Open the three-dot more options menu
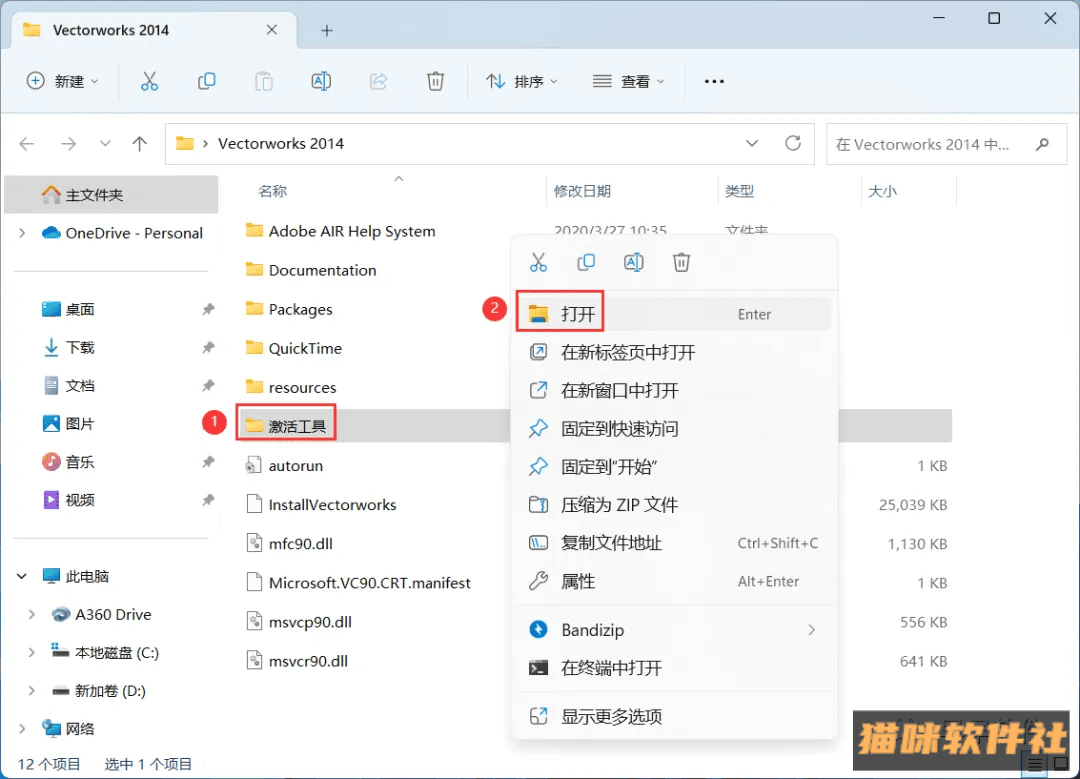This screenshot has height=779, width=1080. (x=714, y=81)
